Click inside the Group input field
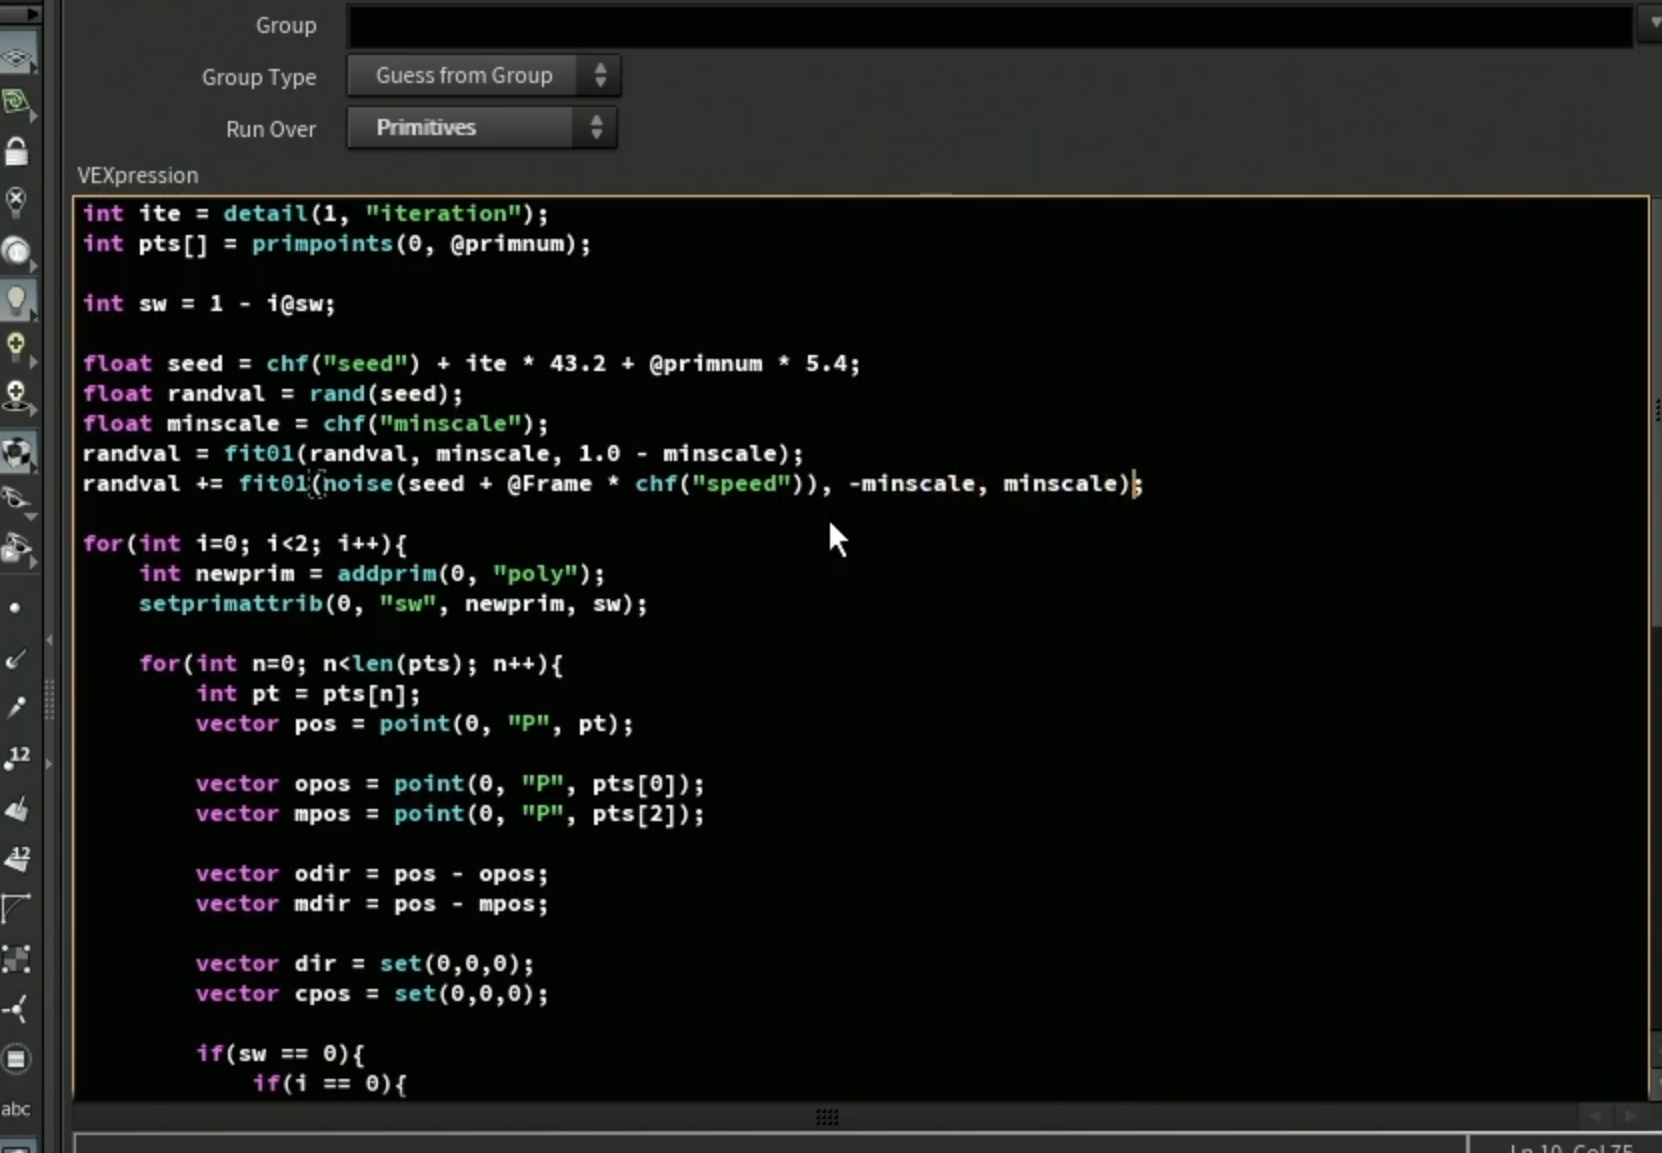 [x=990, y=25]
